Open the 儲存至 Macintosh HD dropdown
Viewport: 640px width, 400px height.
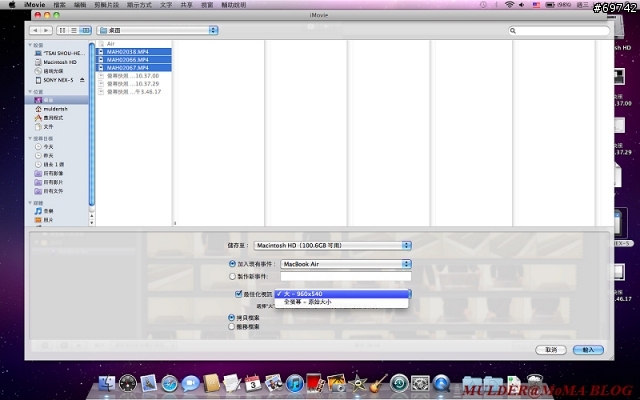pos(332,245)
